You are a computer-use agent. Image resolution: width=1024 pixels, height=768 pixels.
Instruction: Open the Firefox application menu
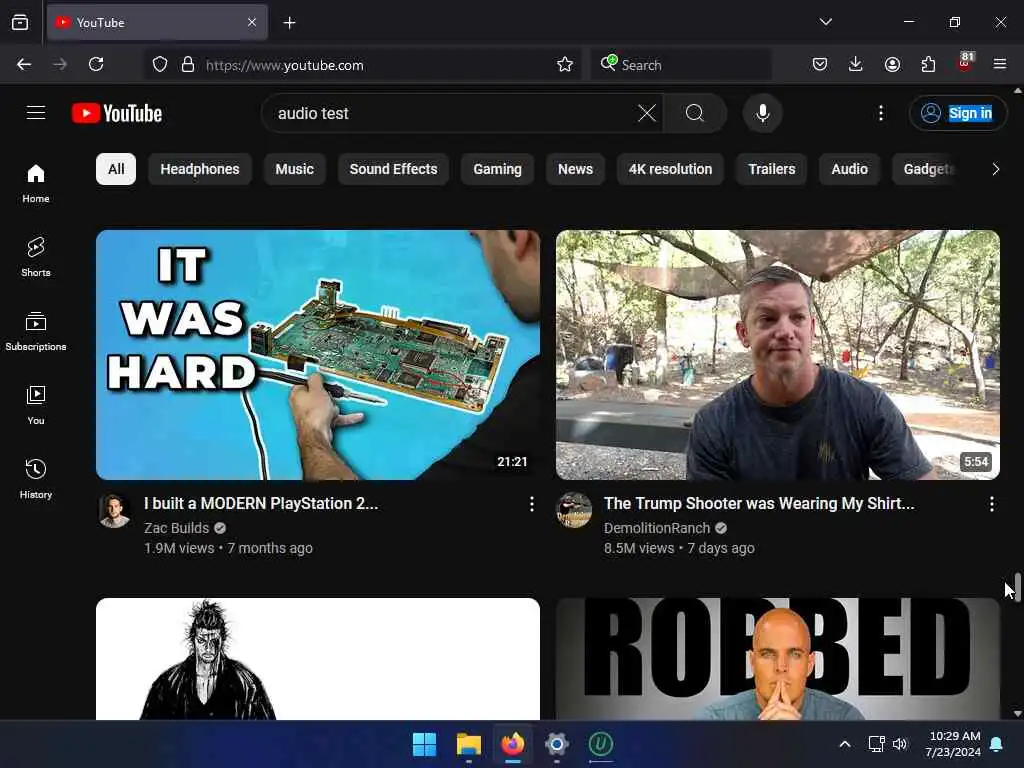click(1000, 64)
